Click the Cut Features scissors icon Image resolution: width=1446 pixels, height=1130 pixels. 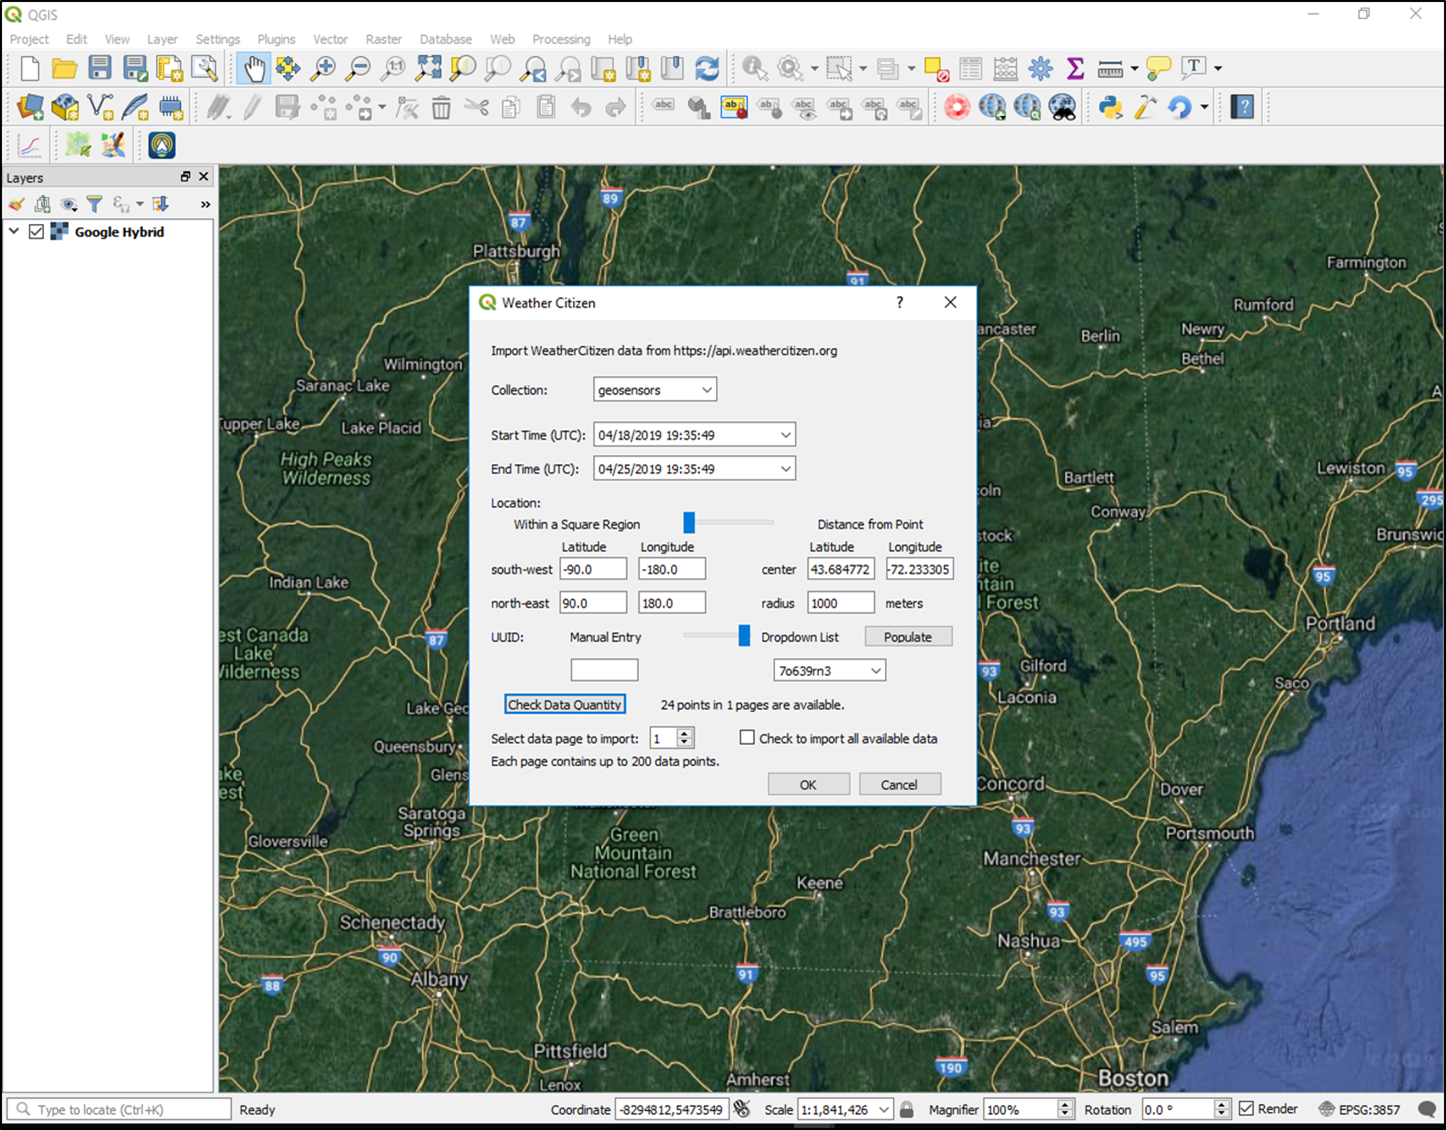[476, 107]
